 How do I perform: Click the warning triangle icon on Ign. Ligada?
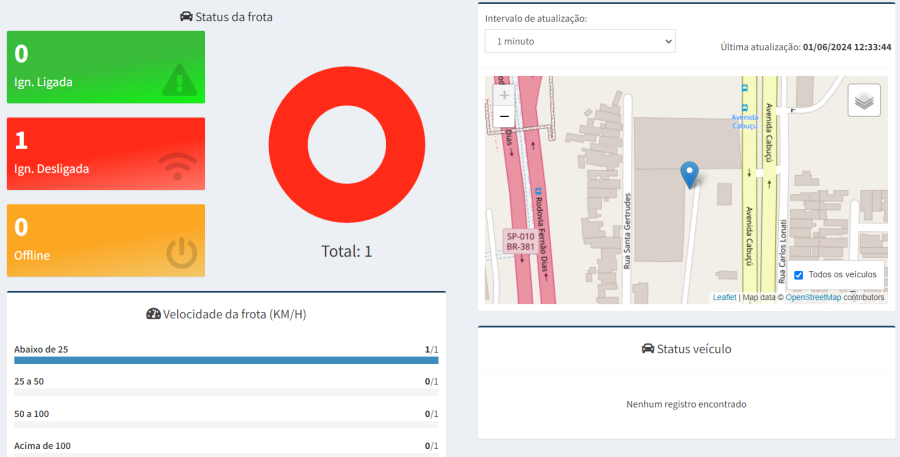click(180, 78)
